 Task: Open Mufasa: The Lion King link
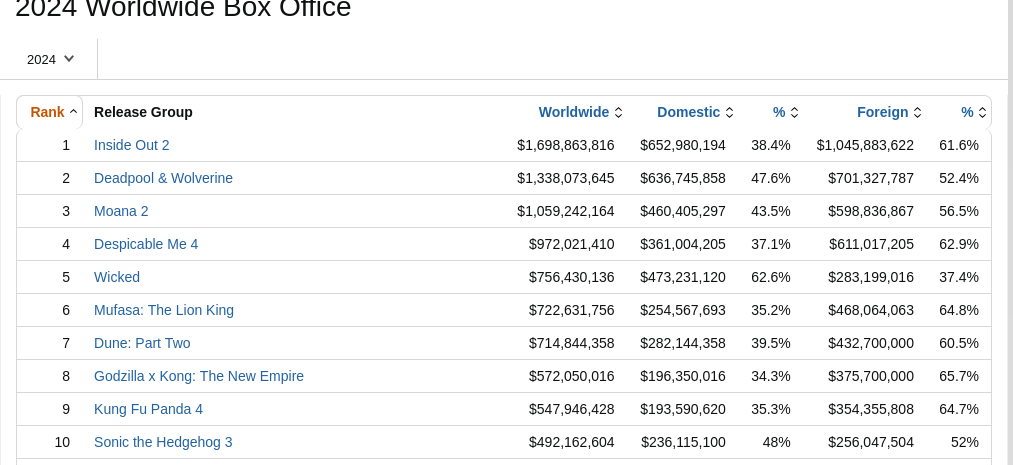click(164, 310)
